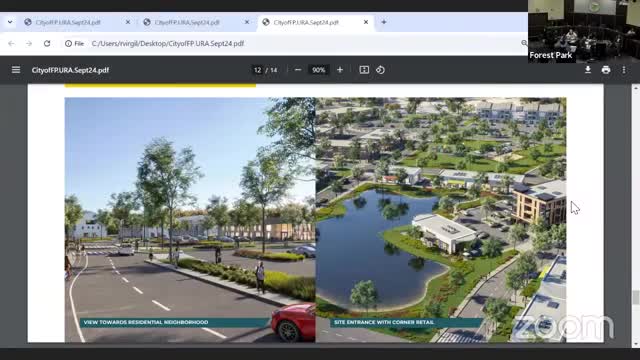Image resolution: width=640 pixels, height=360 pixels.
Task: Open a new browser tab
Action: (384, 22)
